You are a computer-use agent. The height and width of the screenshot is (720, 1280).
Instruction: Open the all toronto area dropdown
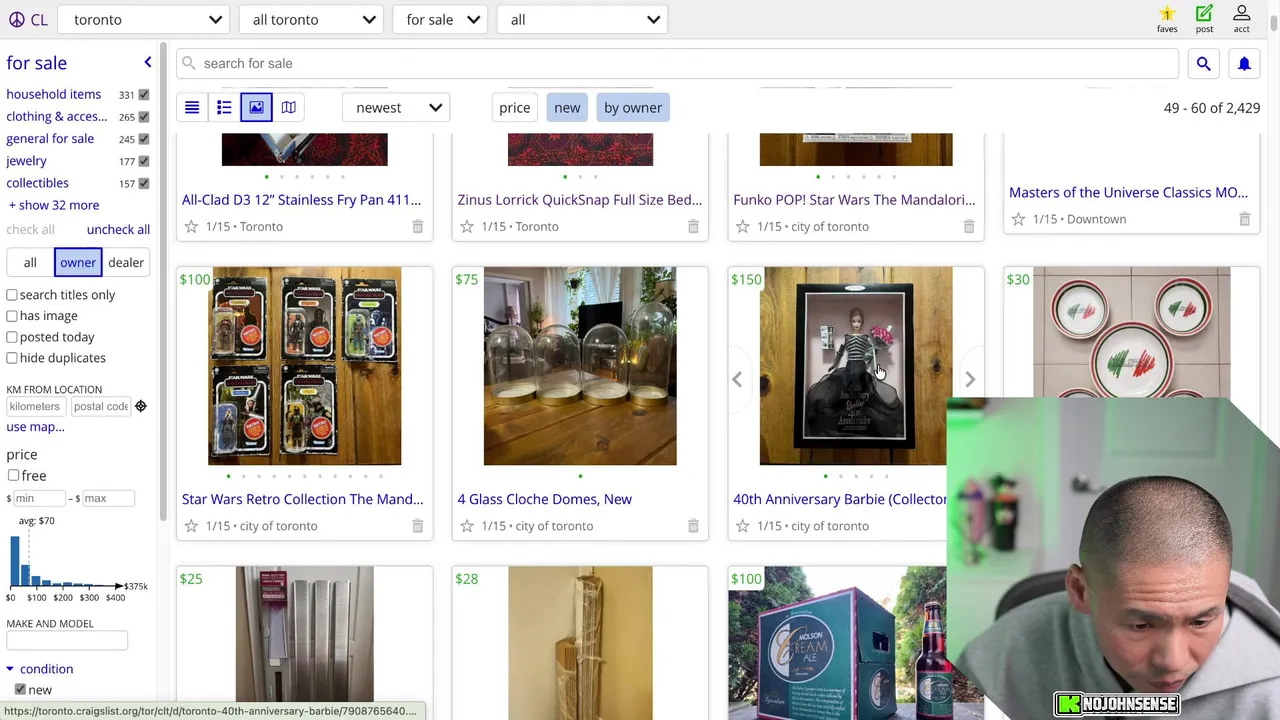(312, 19)
